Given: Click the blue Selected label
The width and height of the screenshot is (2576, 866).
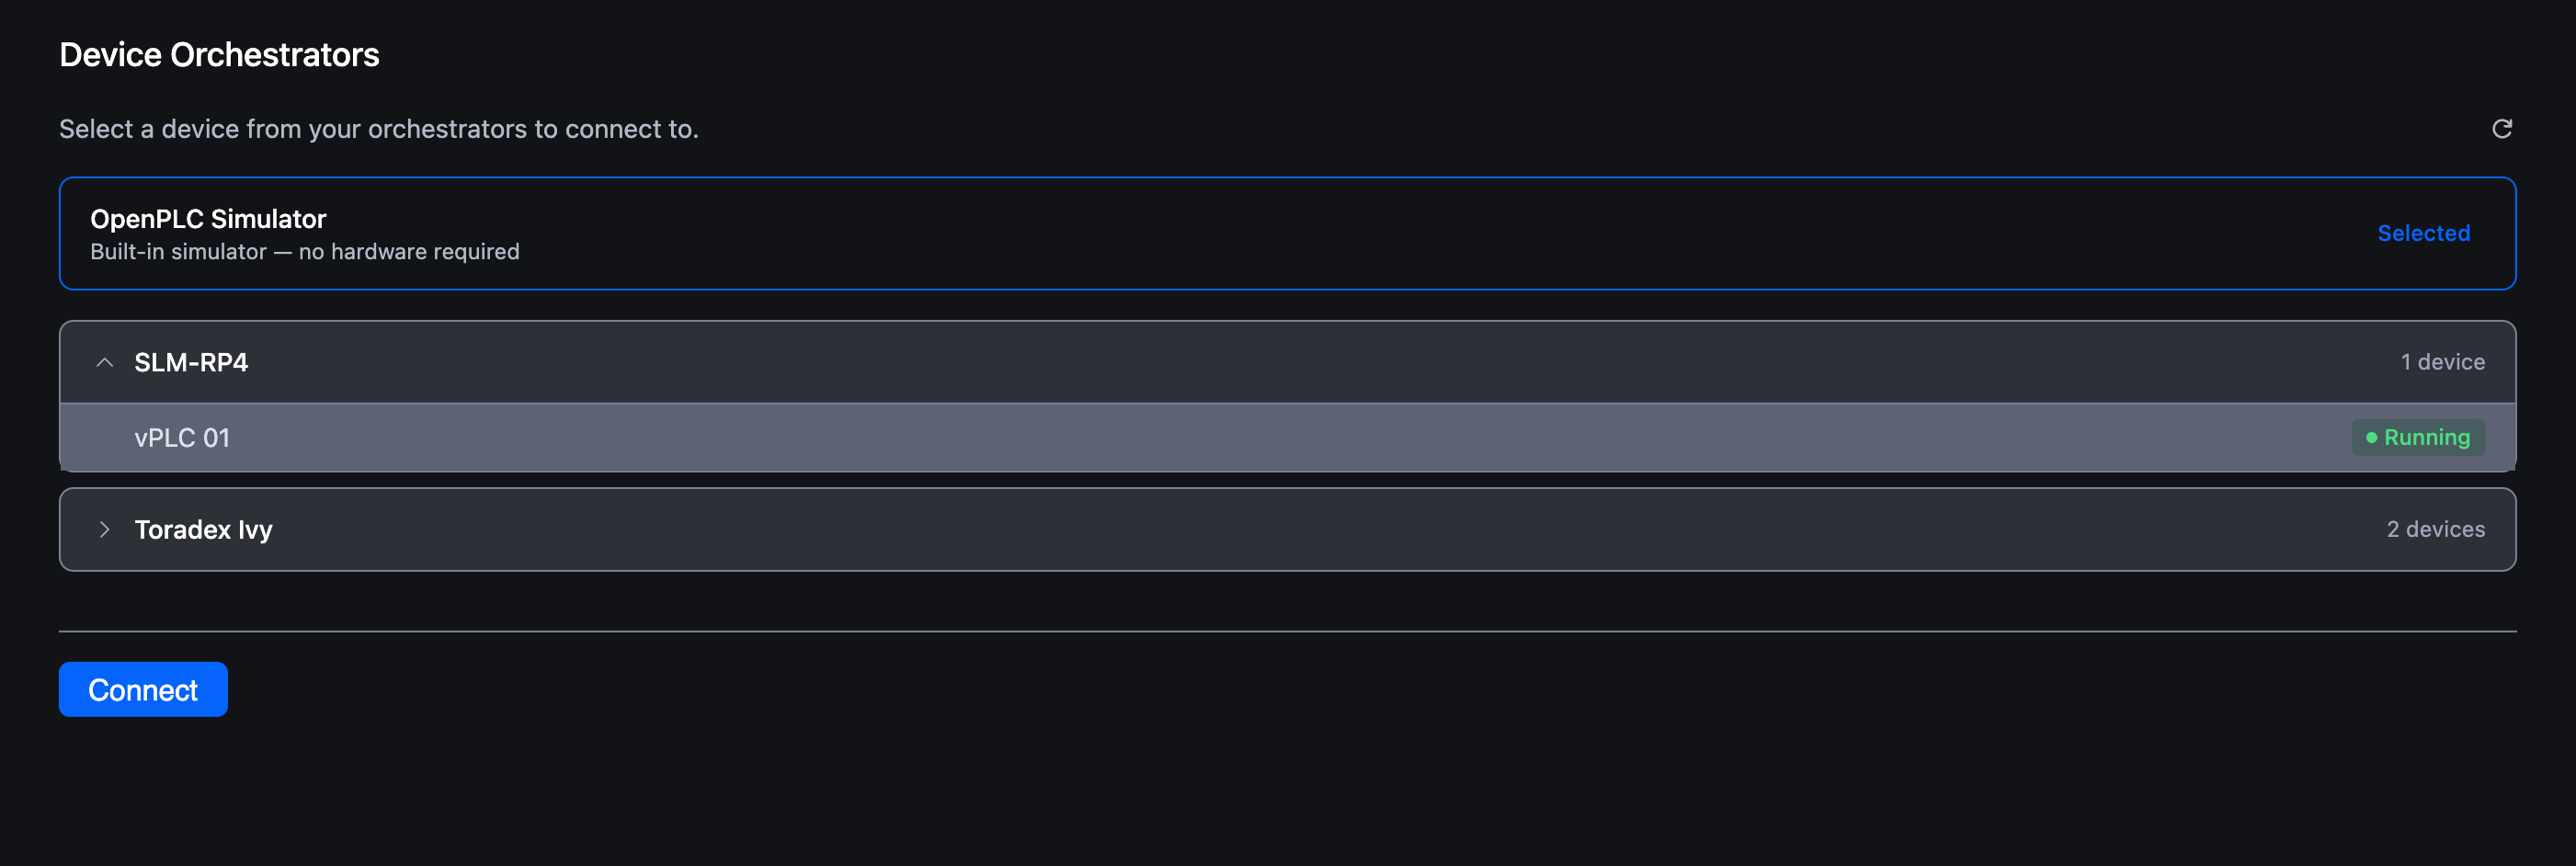Looking at the screenshot, I should [x=2423, y=234].
